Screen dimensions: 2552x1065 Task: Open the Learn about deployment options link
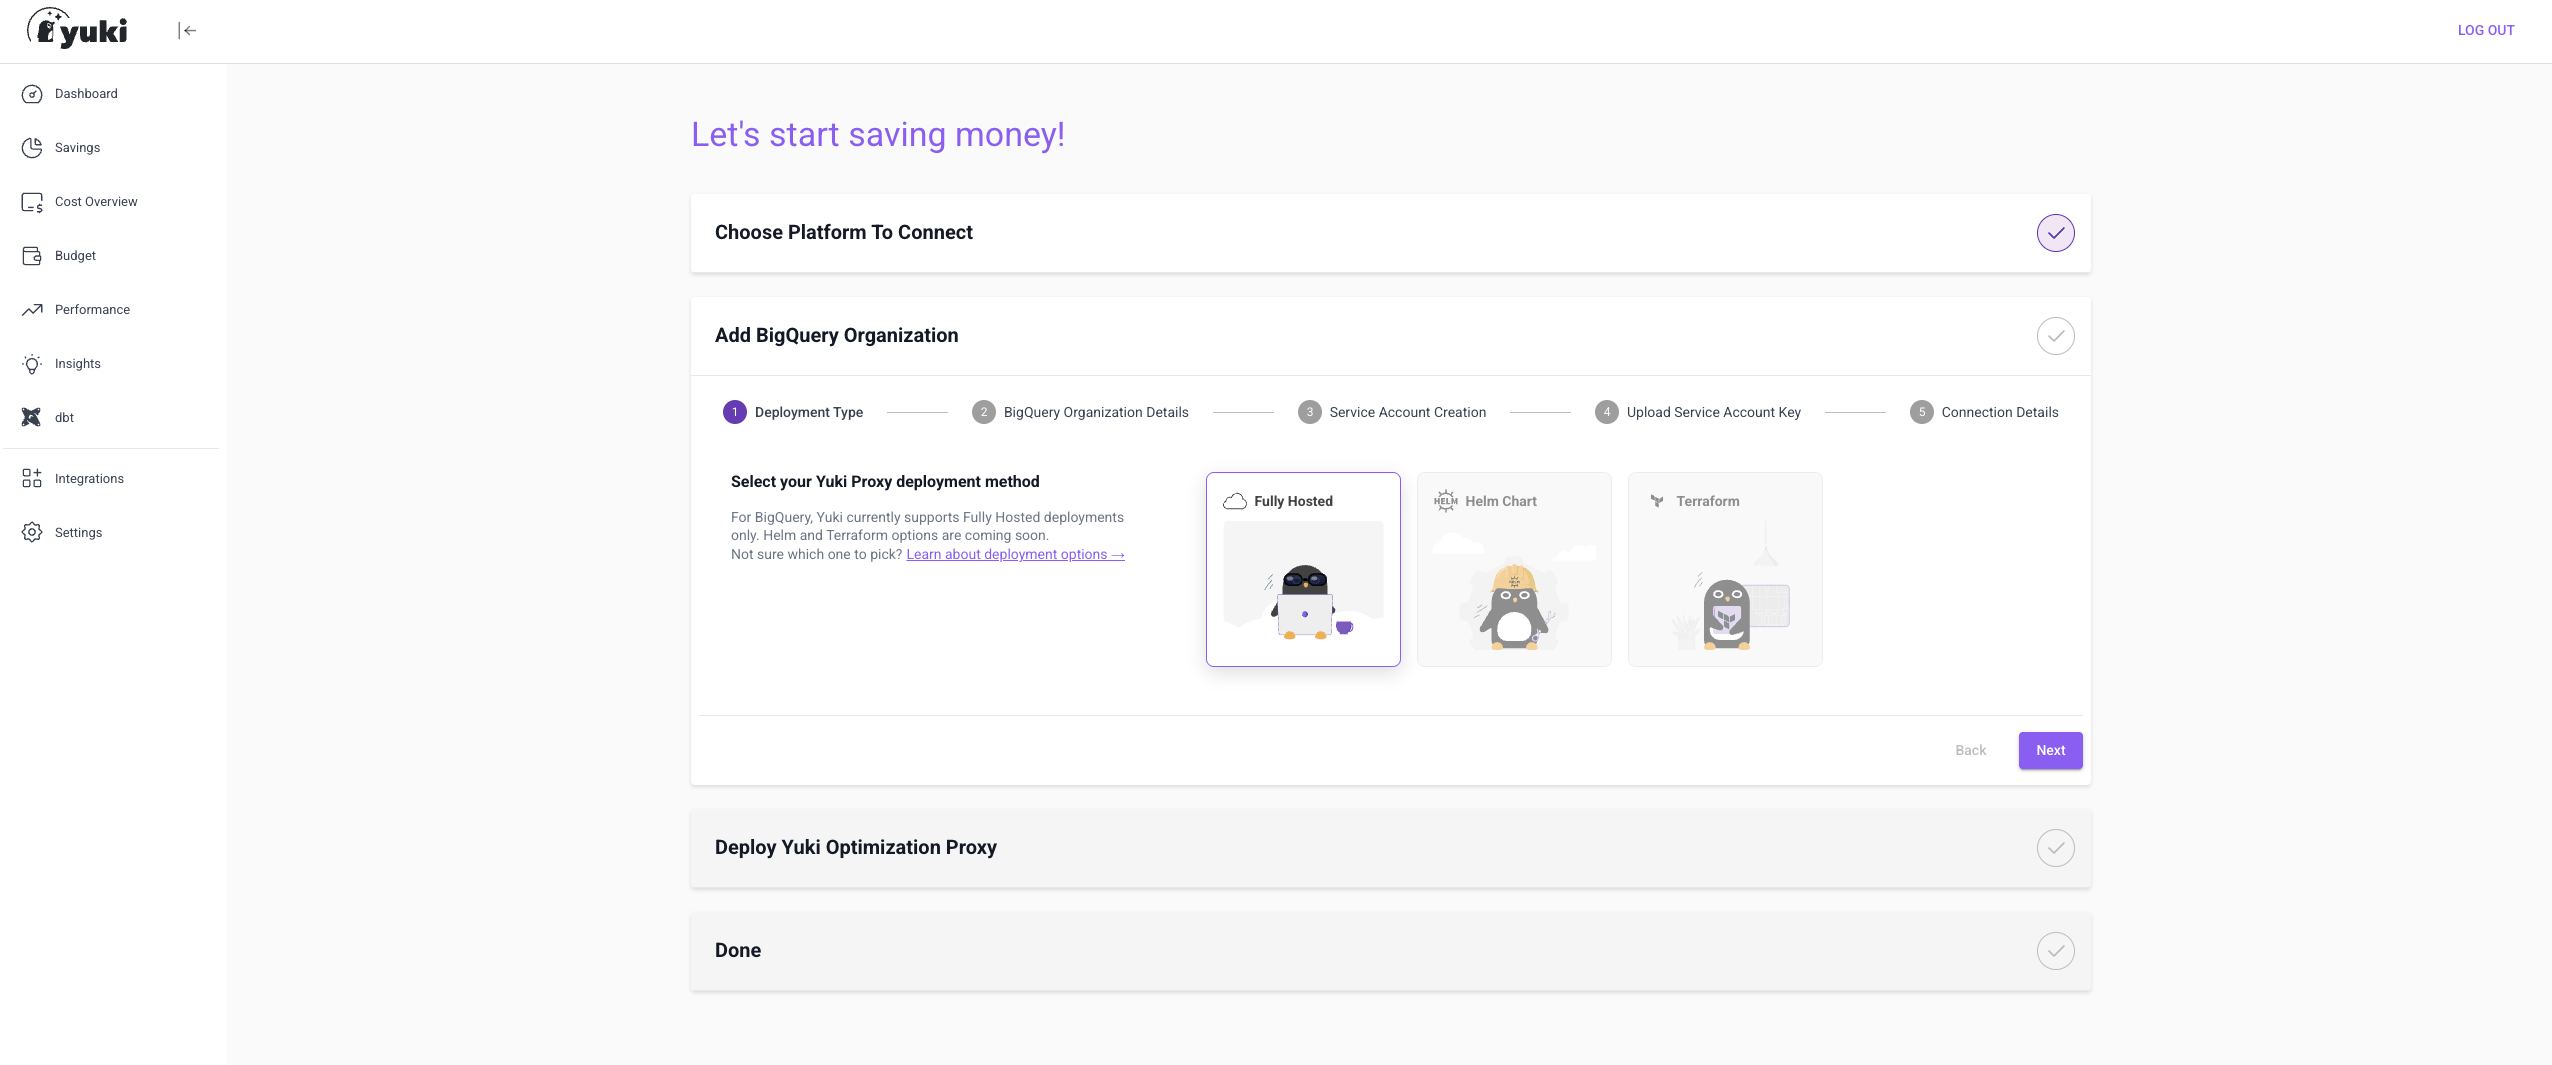coord(1014,554)
